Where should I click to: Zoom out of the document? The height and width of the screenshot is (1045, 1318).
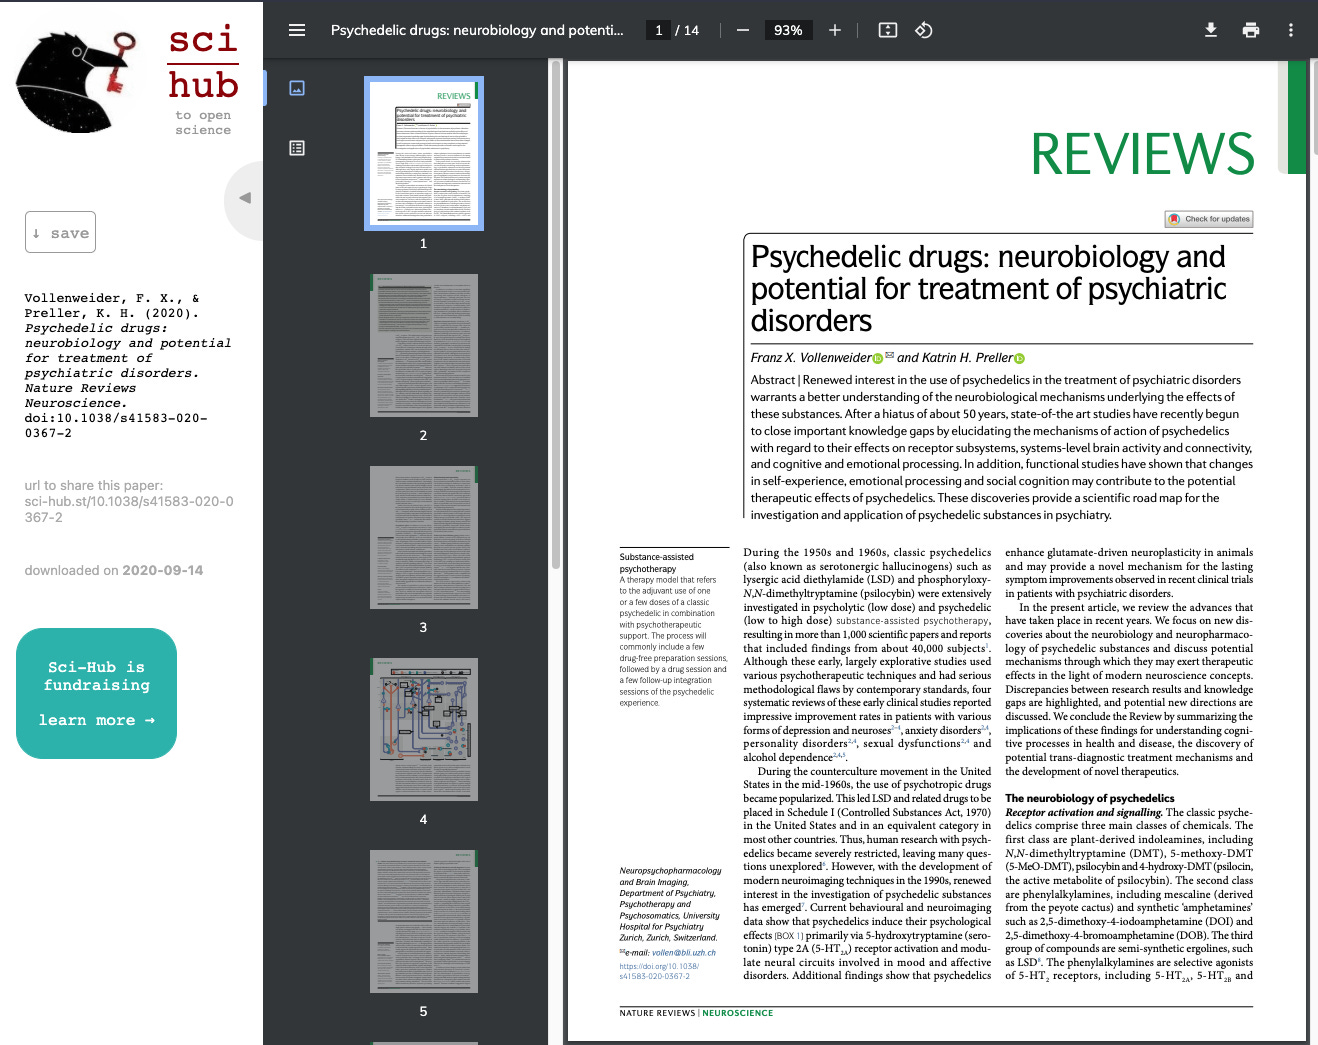coord(742,30)
